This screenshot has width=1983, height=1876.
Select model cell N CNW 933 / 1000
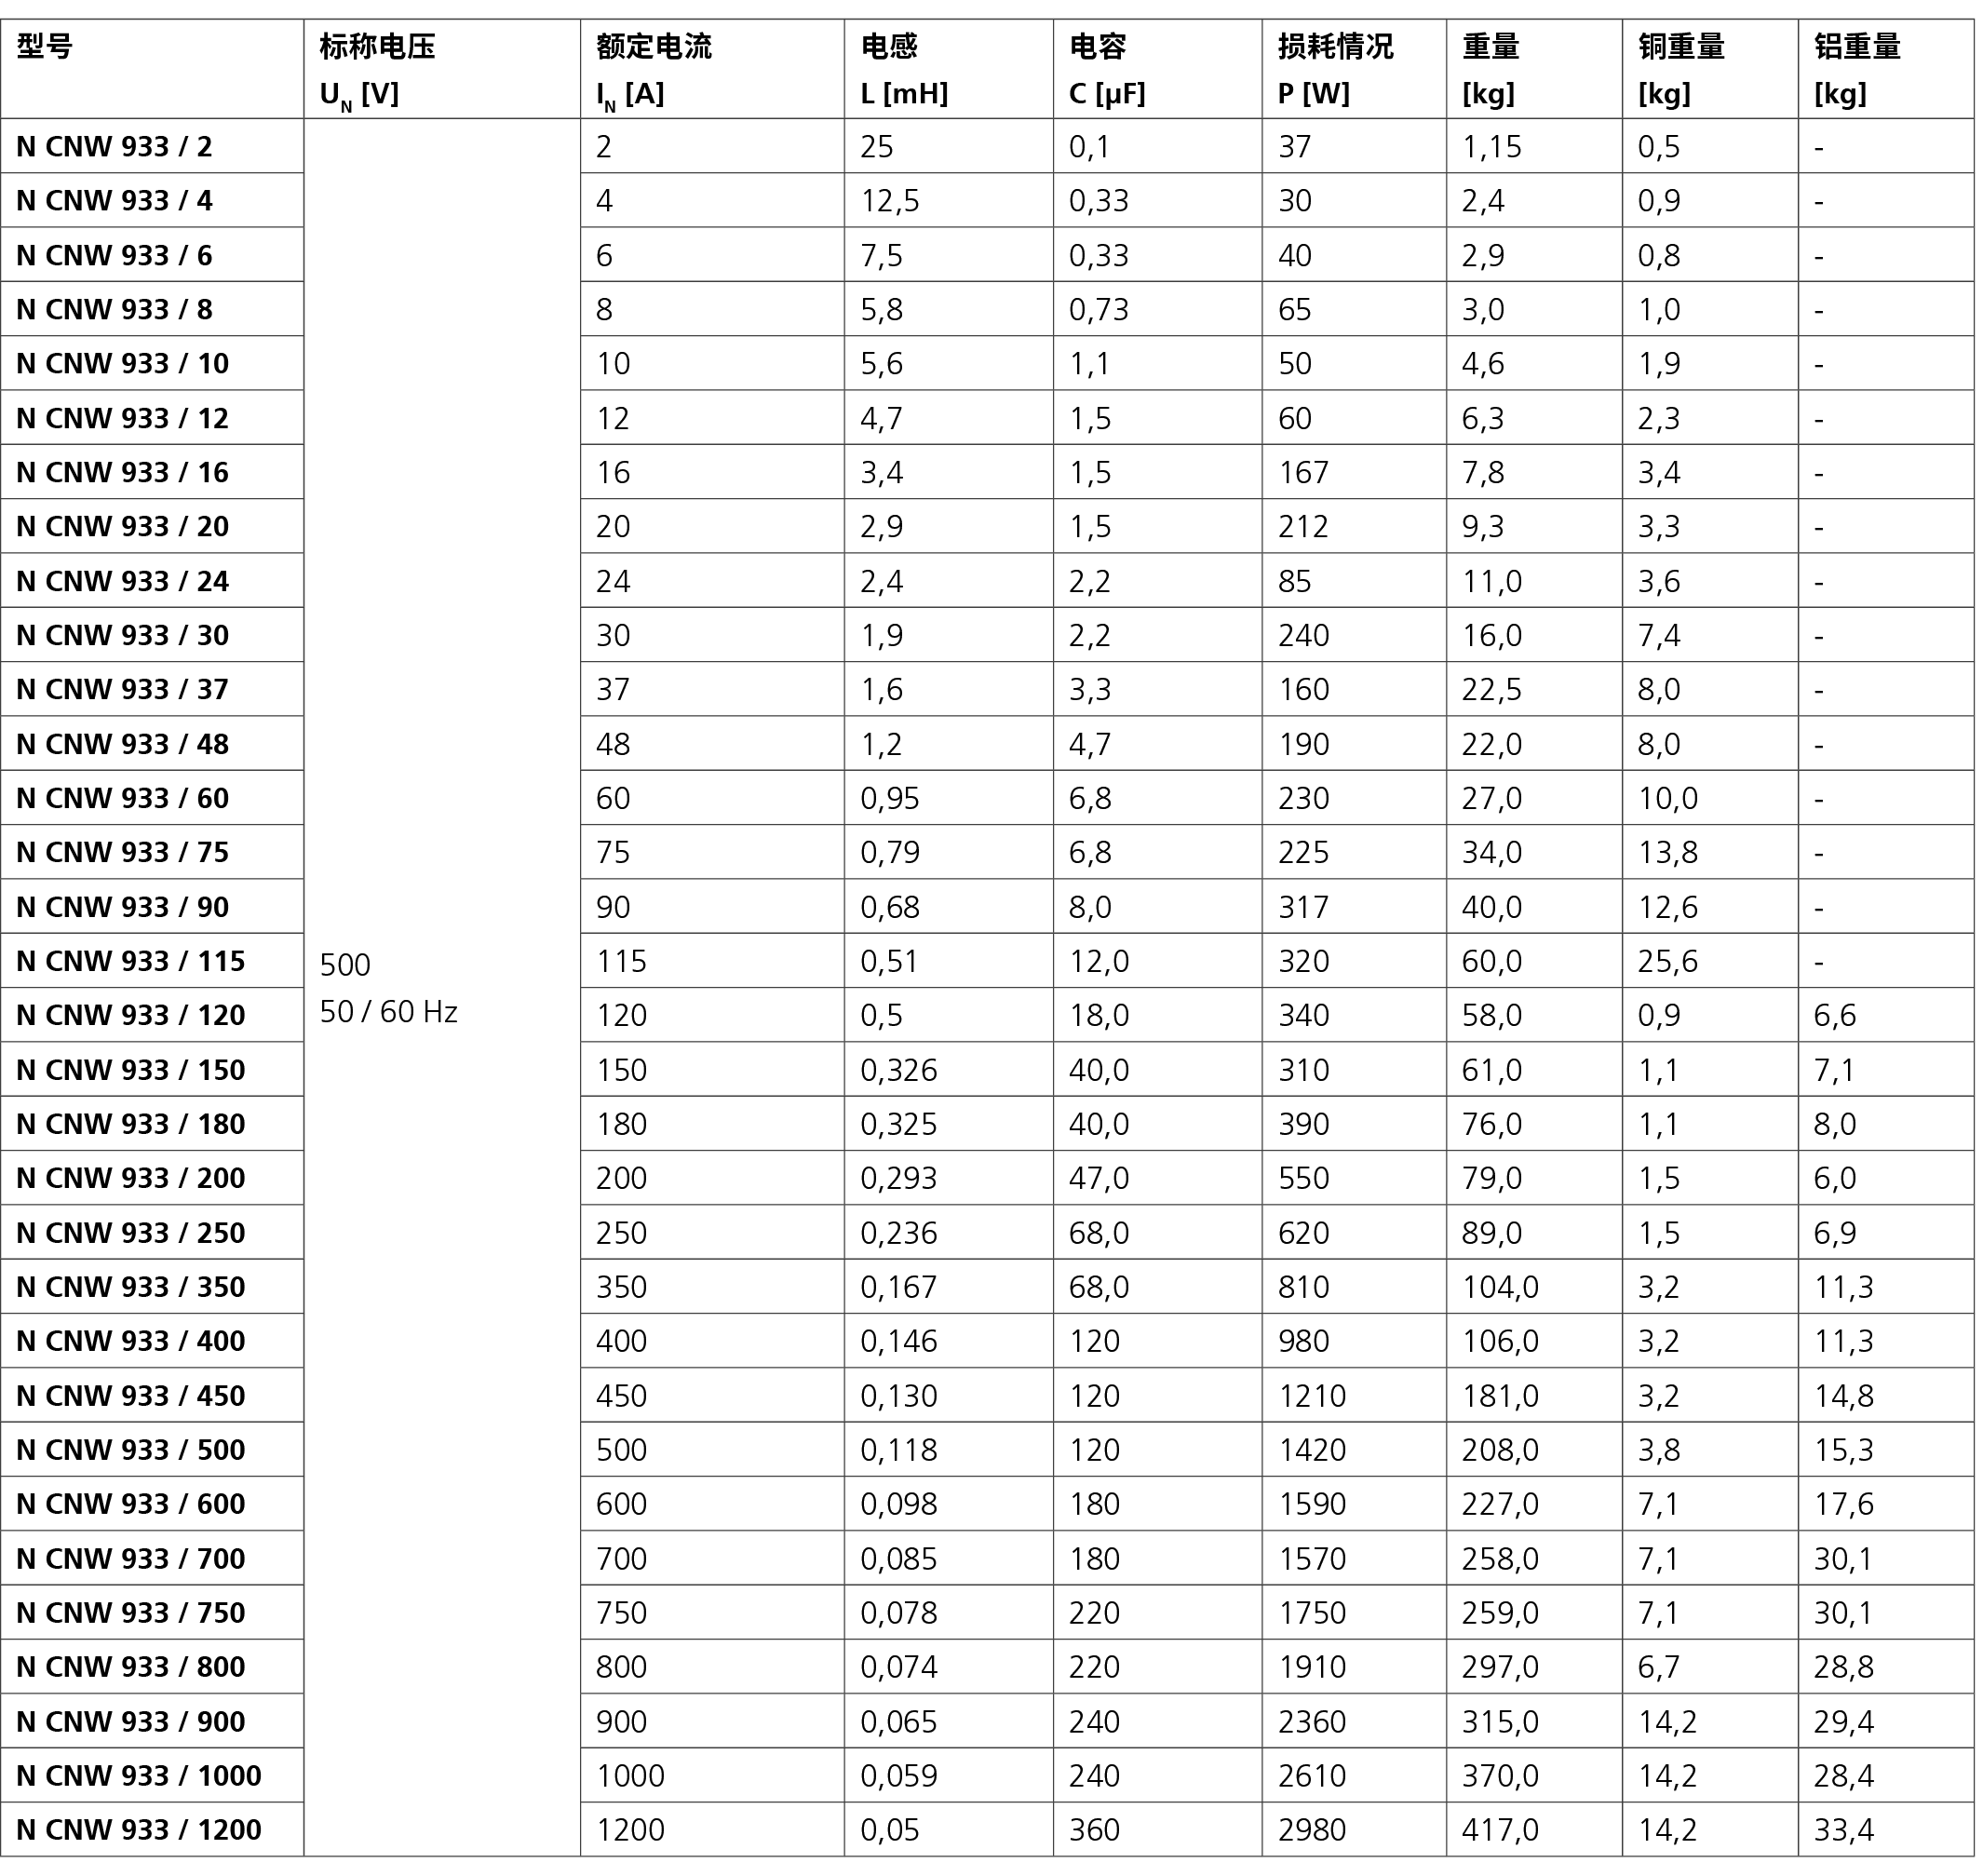pyautogui.click(x=152, y=1775)
